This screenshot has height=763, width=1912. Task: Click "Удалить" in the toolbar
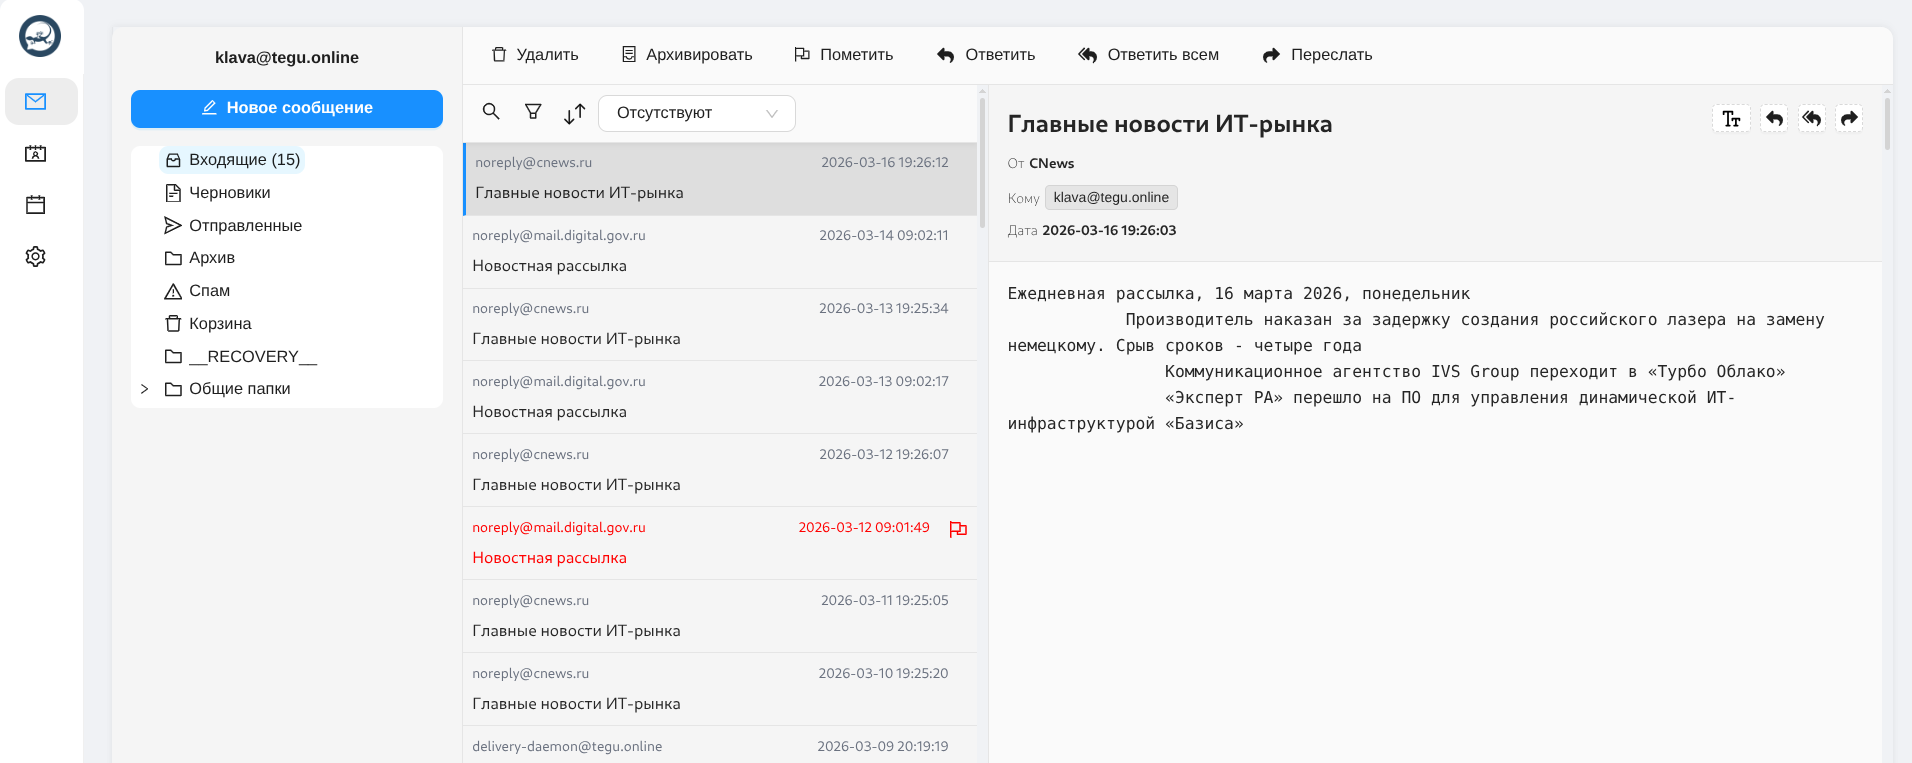[535, 55]
